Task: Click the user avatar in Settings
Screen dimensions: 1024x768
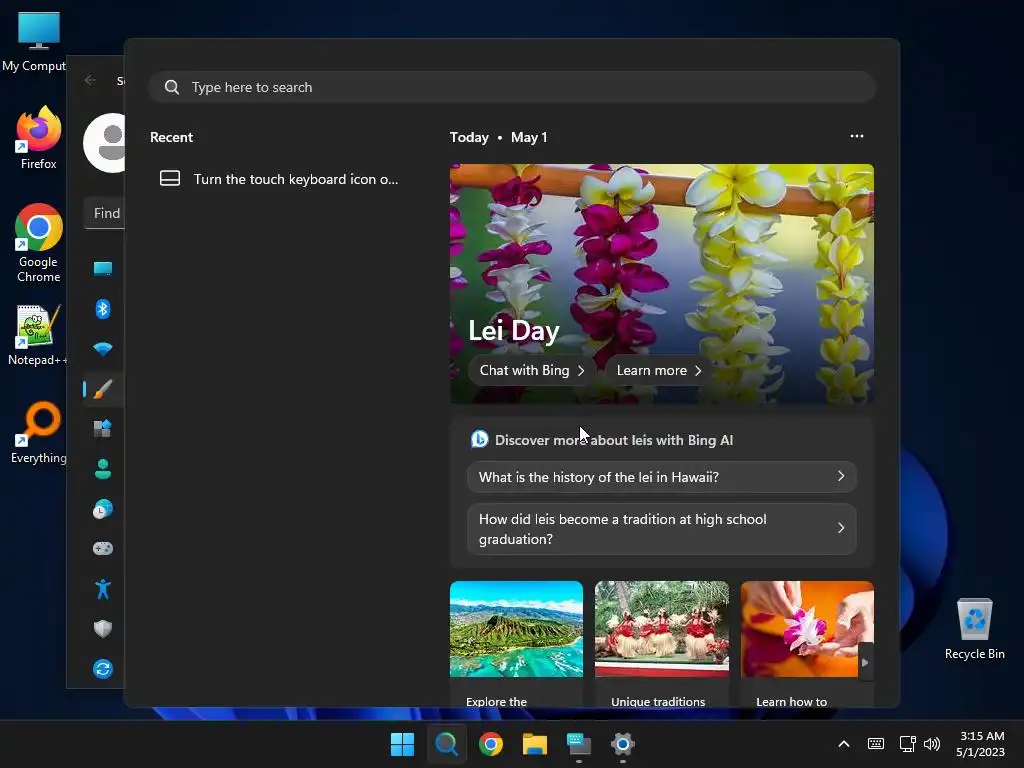Action: point(104,143)
